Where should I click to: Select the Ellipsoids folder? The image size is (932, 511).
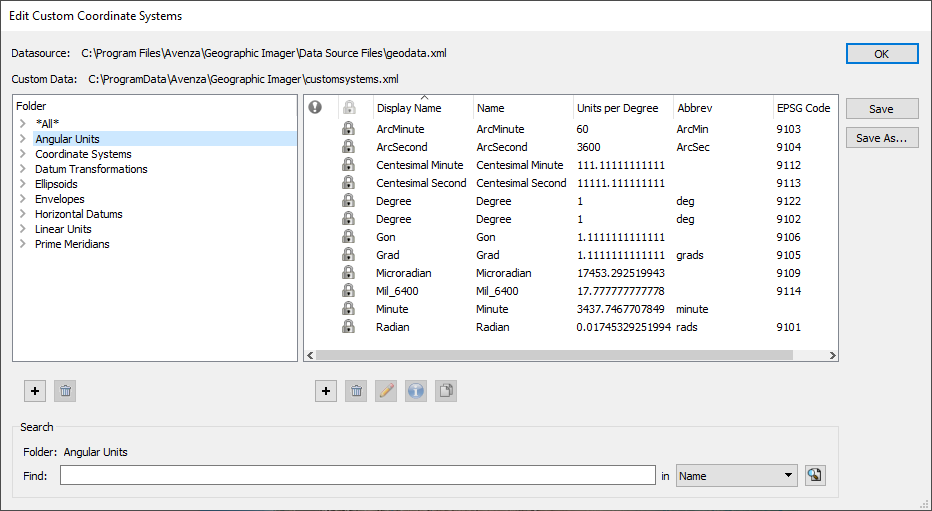point(56,184)
